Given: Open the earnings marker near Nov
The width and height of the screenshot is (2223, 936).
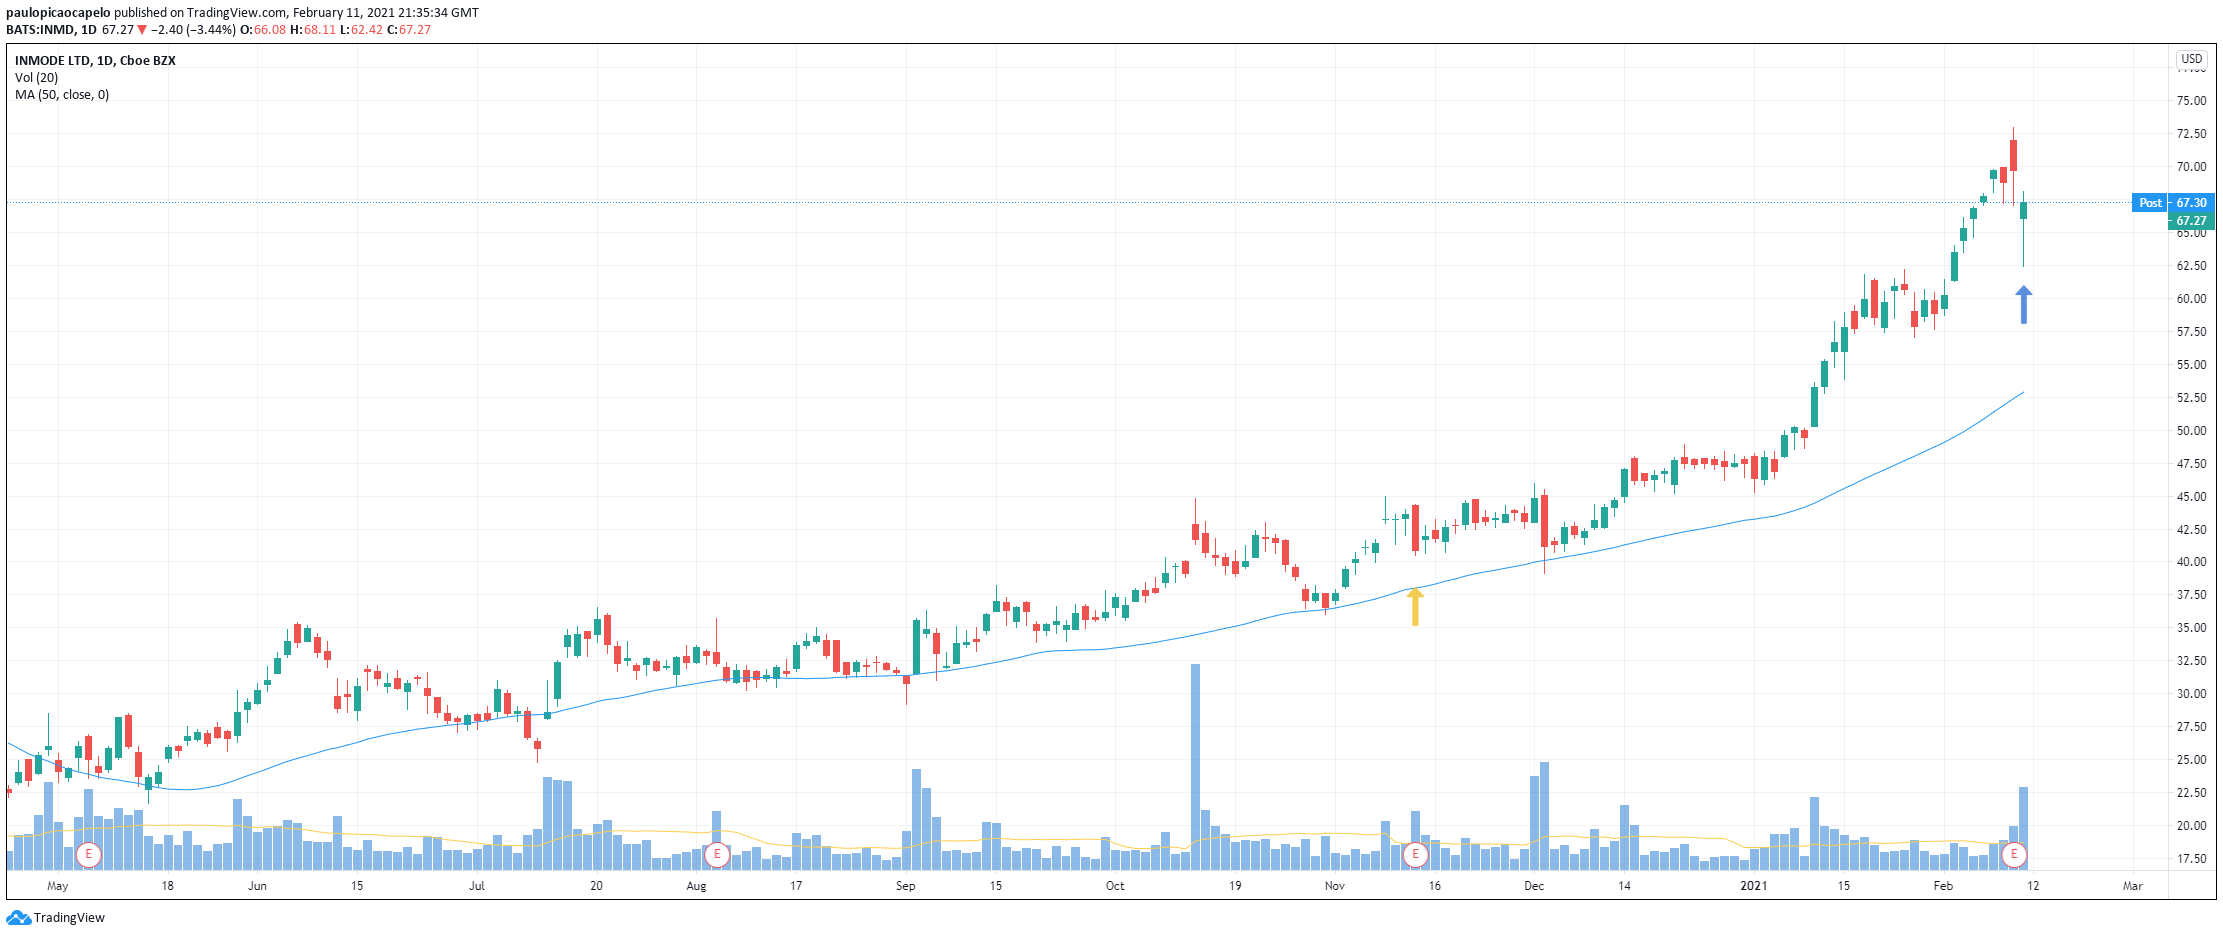Looking at the screenshot, I should [1415, 855].
